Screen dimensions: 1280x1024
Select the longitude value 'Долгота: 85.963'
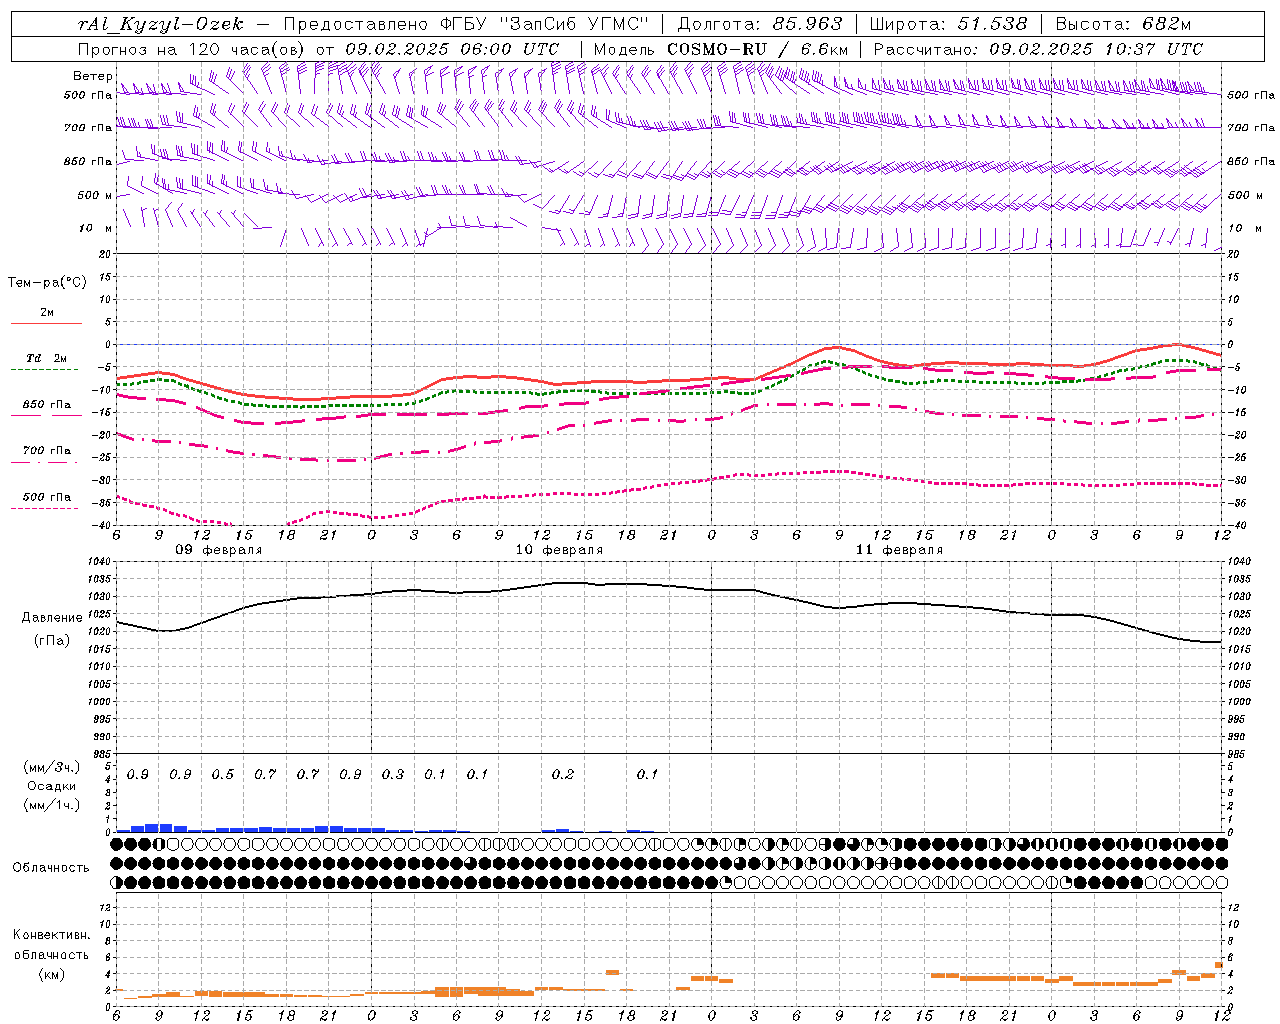(x=760, y=24)
